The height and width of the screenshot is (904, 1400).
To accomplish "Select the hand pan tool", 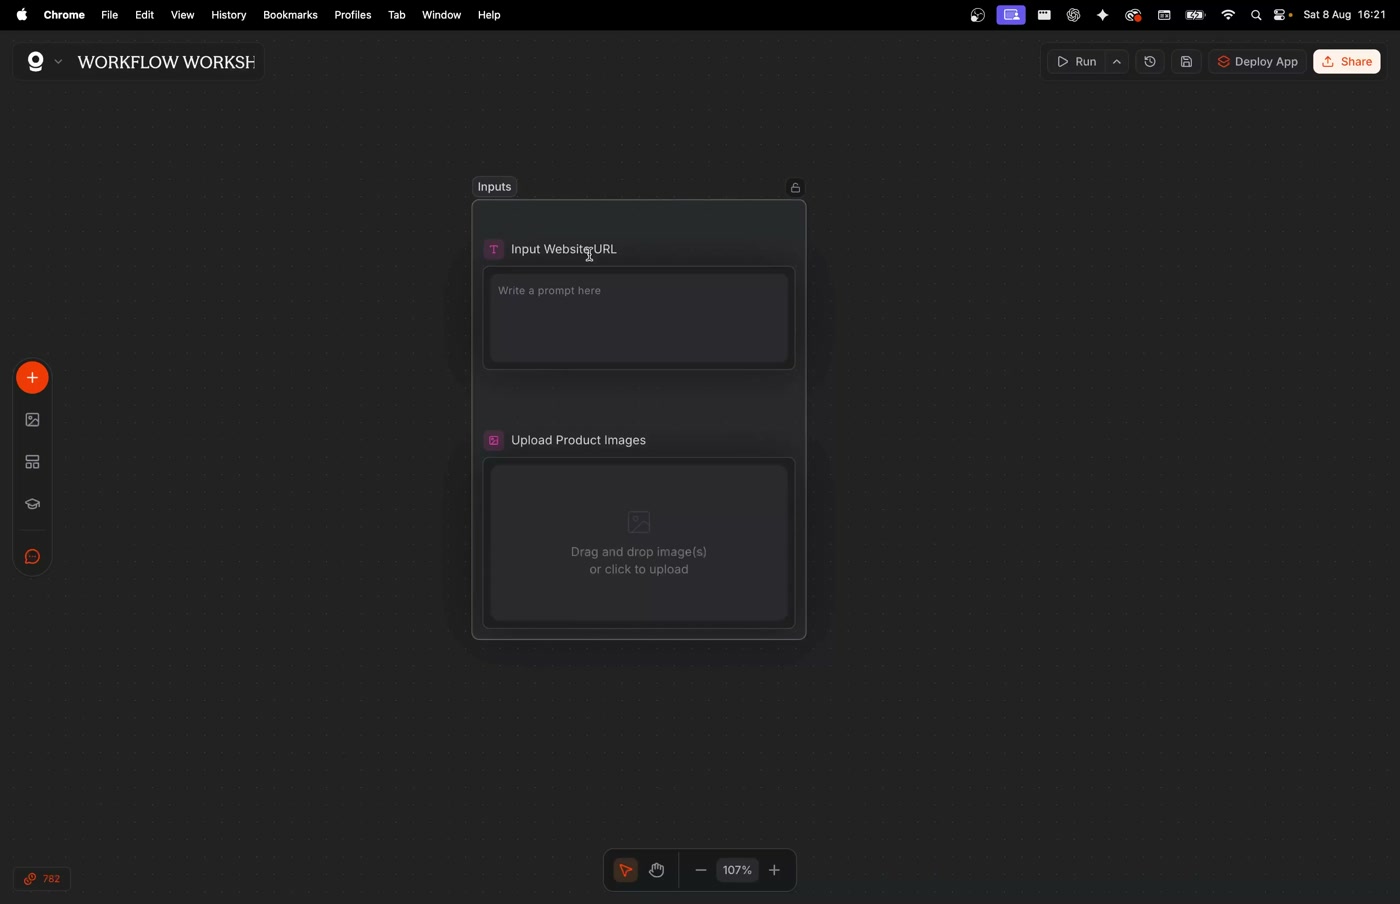I will click(657, 871).
